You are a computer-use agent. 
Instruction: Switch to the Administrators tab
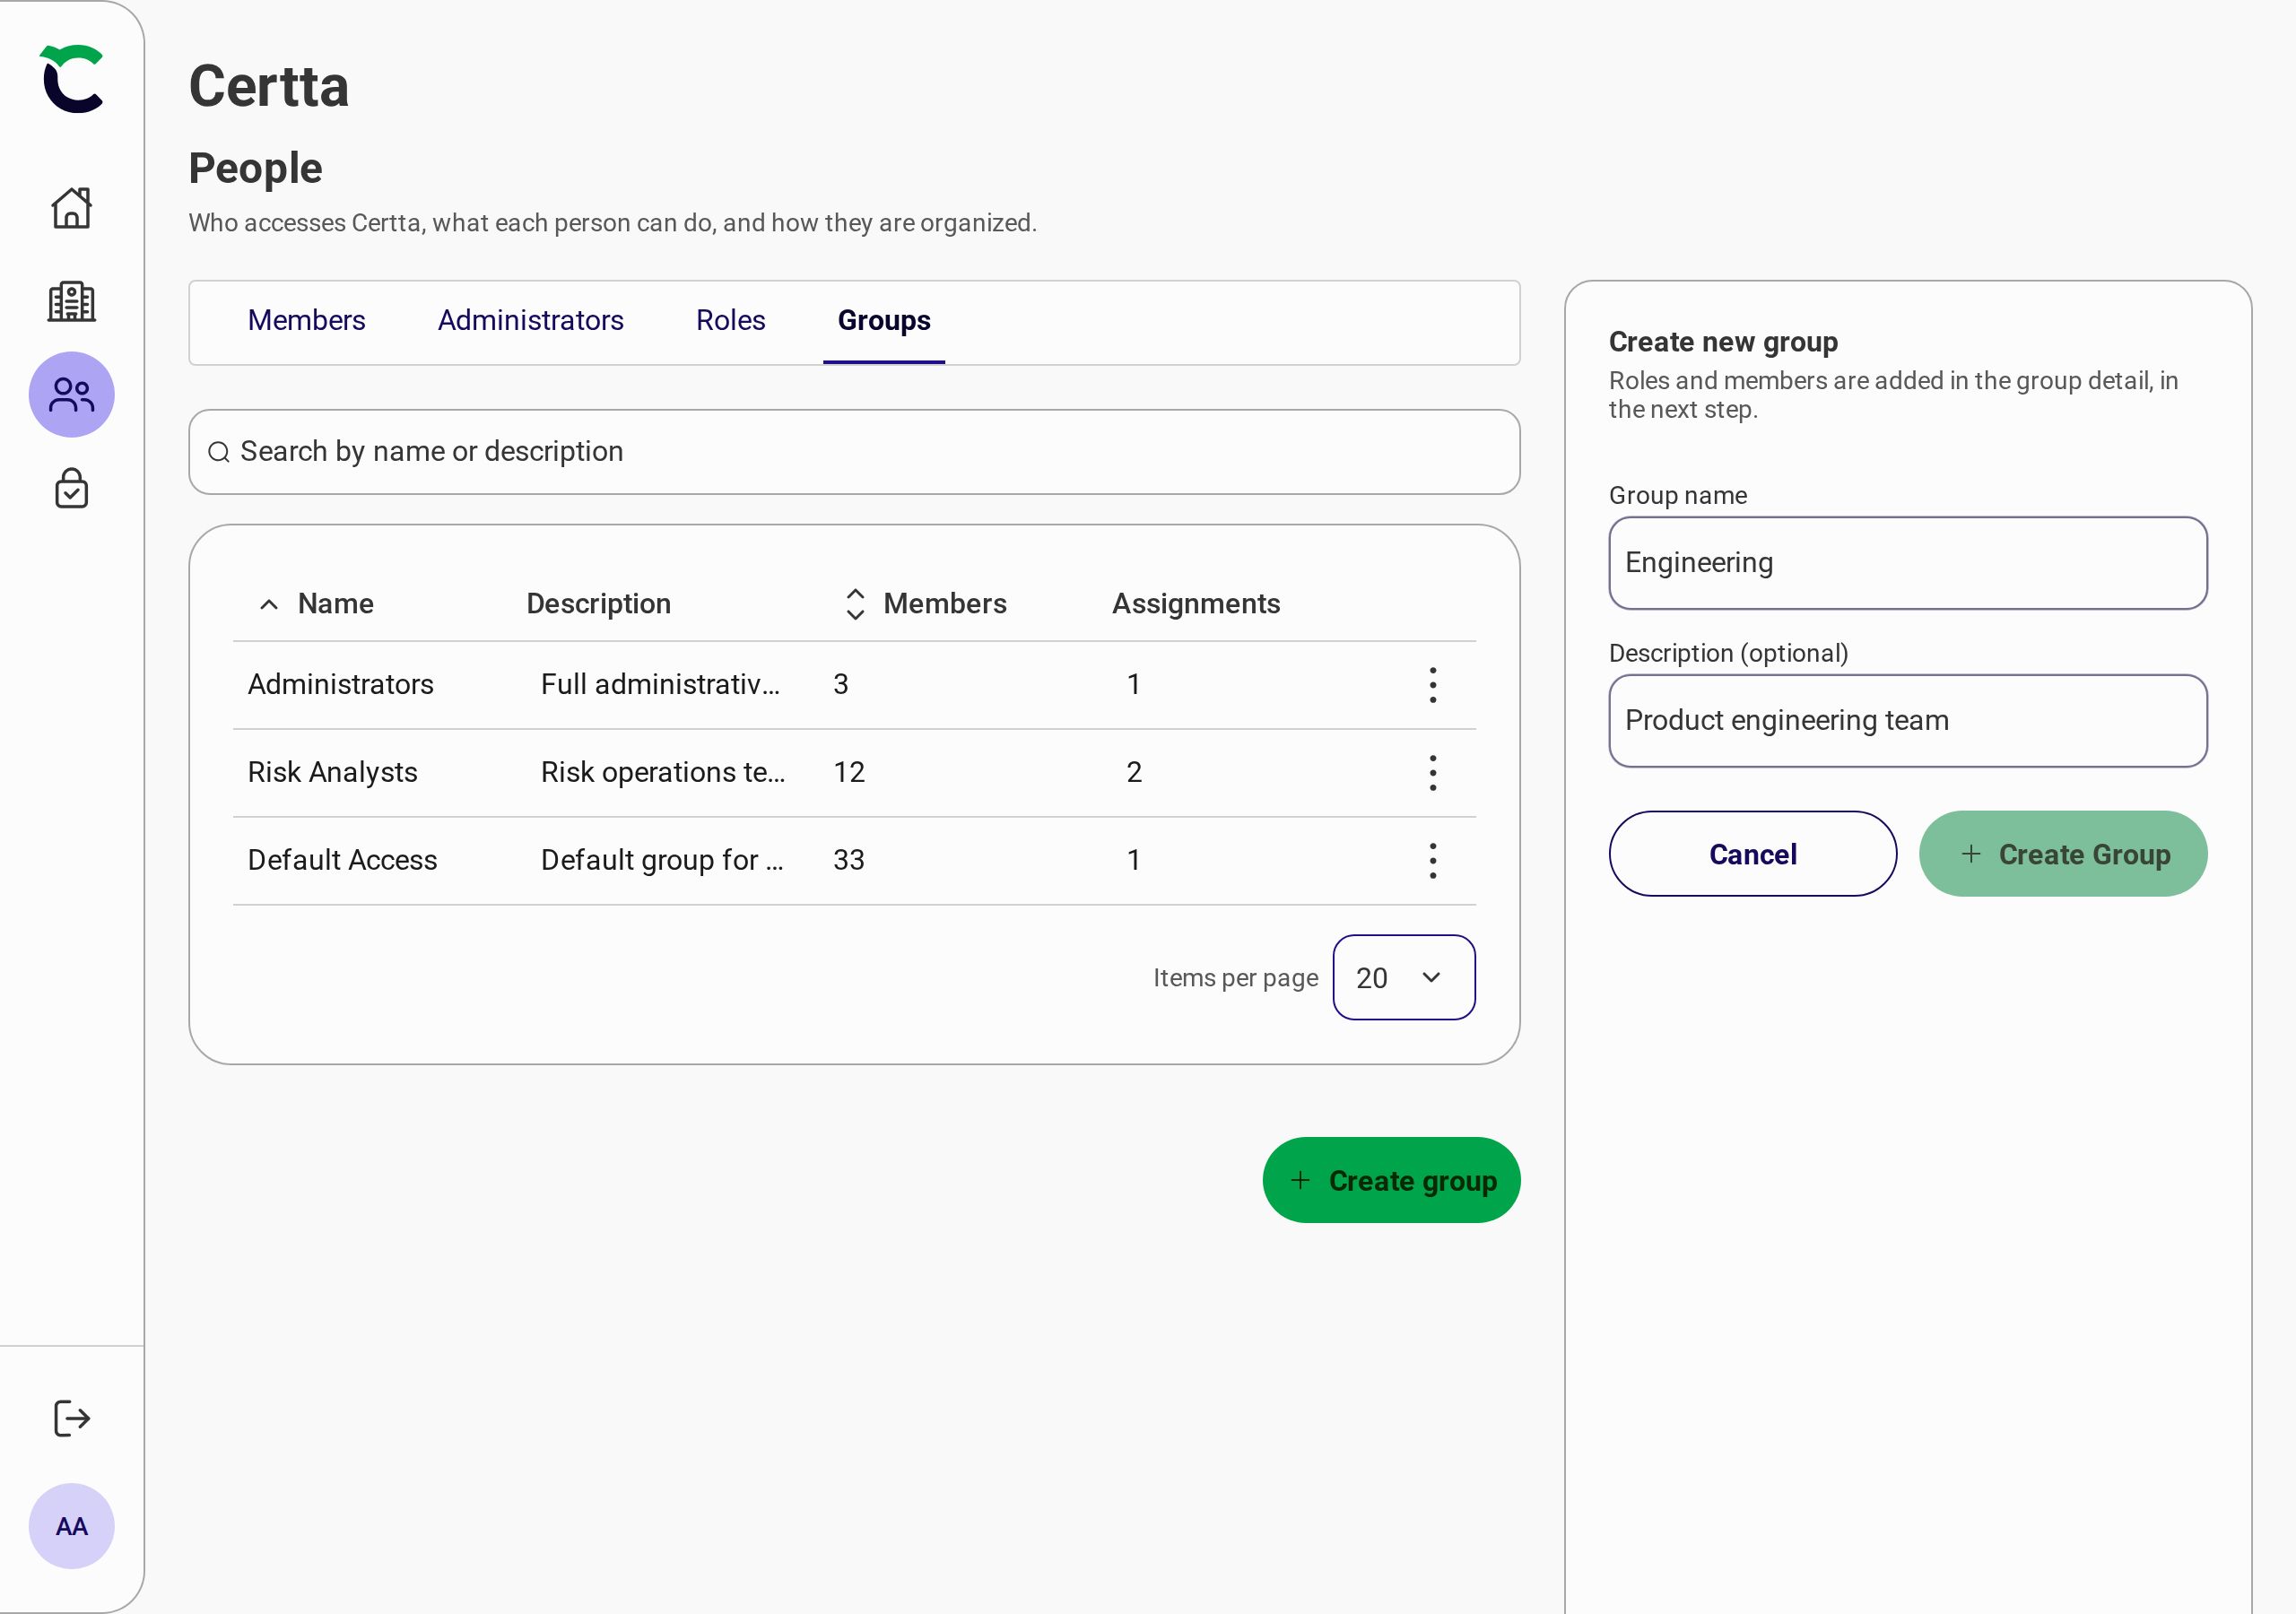[530, 320]
